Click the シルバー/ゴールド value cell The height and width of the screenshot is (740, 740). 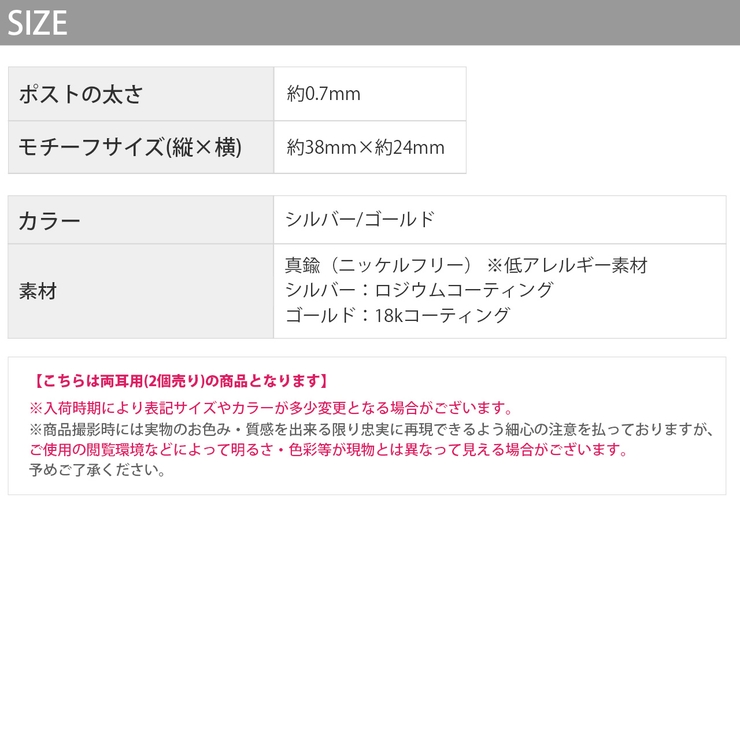pos(500,220)
